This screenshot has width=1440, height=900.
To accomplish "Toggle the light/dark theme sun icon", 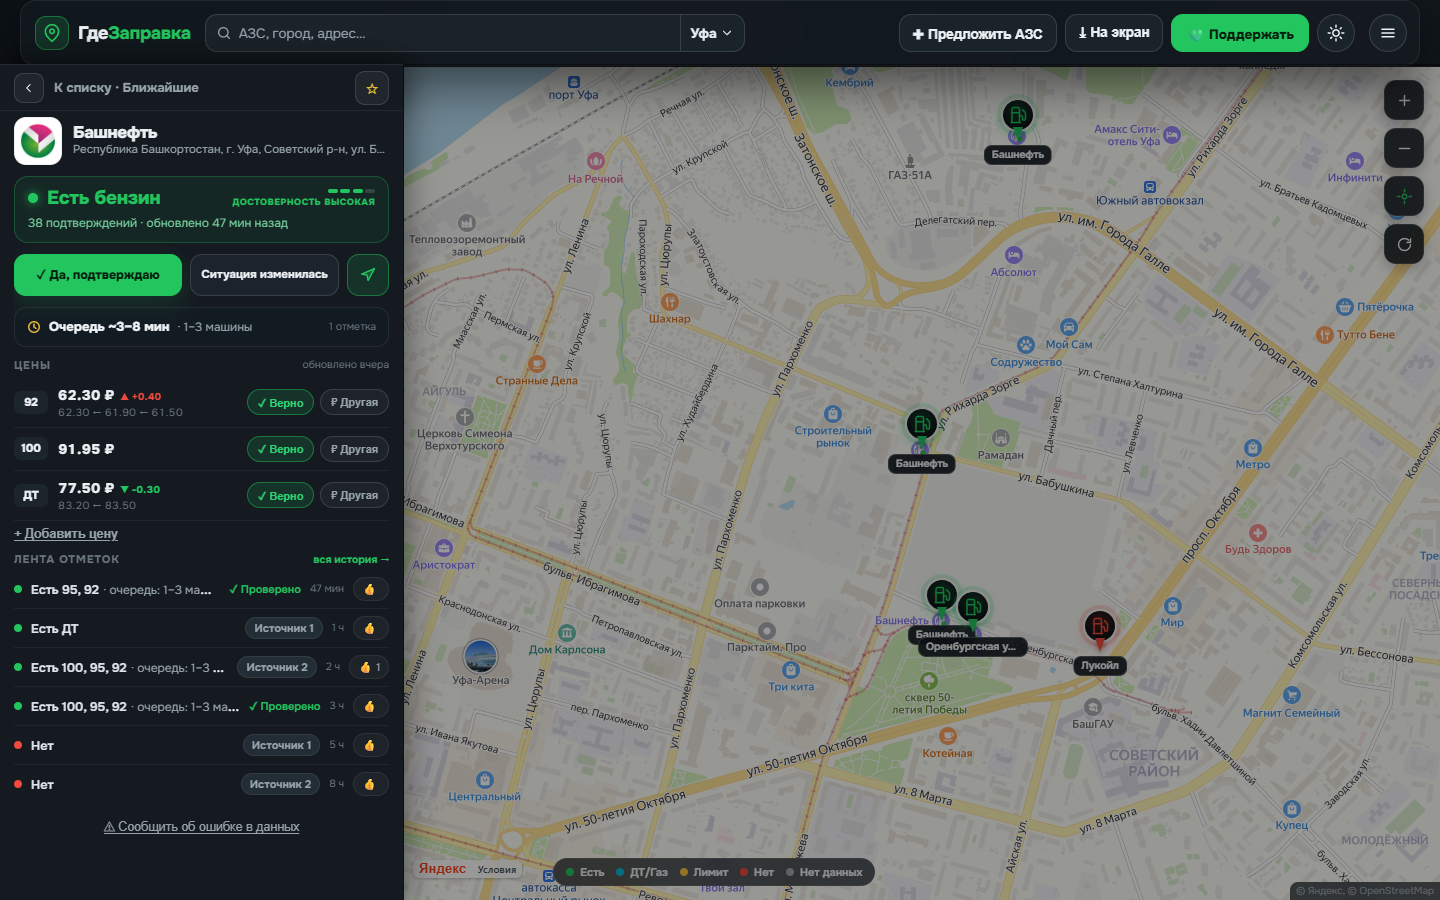I will [1336, 33].
